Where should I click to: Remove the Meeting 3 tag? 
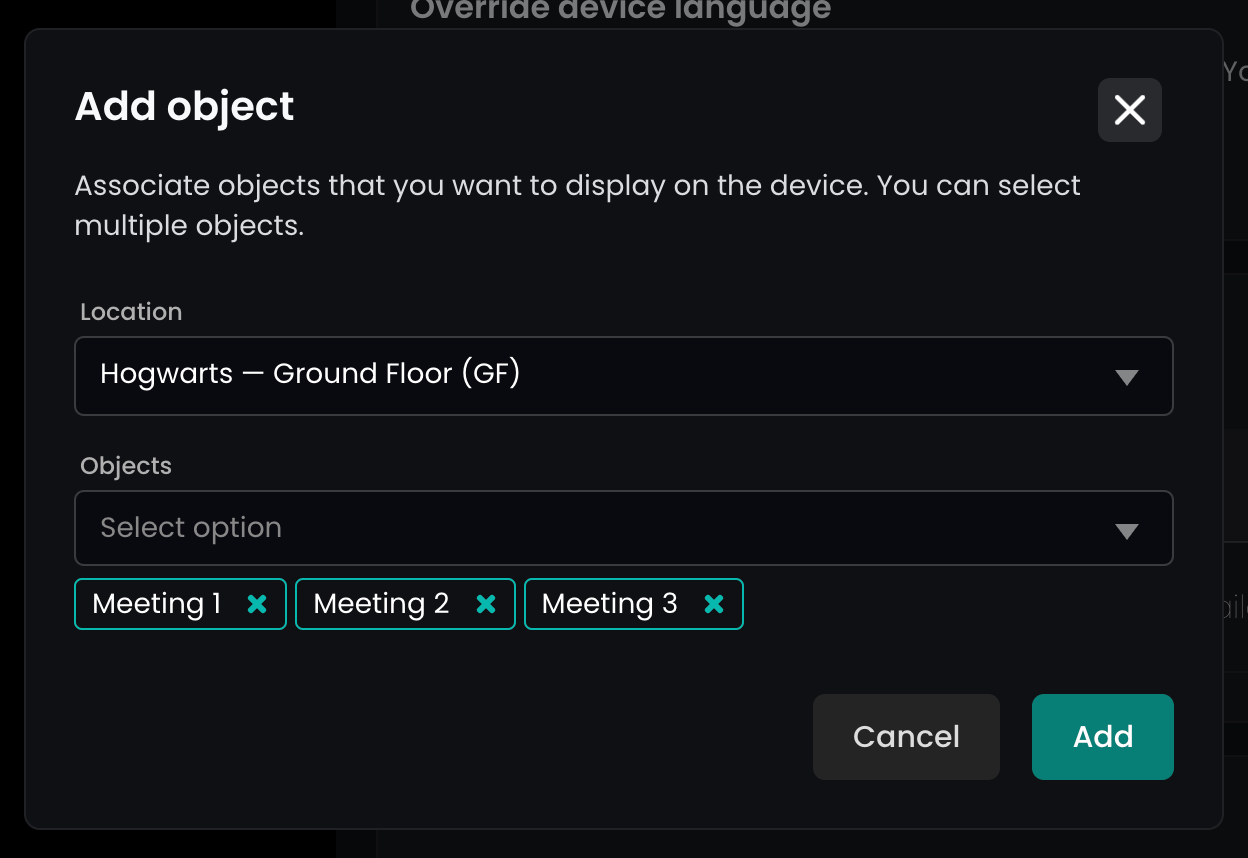(x=714, y=604)
